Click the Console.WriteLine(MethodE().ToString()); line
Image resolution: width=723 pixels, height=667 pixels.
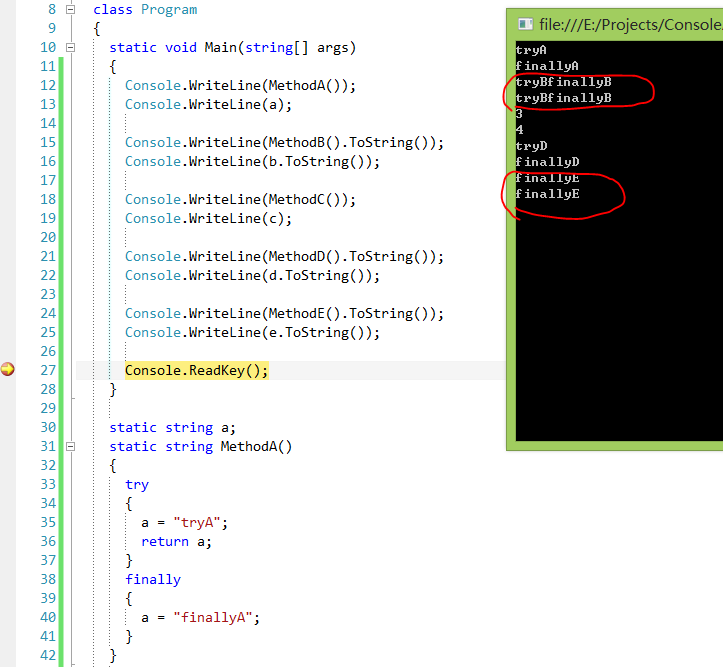284,313
